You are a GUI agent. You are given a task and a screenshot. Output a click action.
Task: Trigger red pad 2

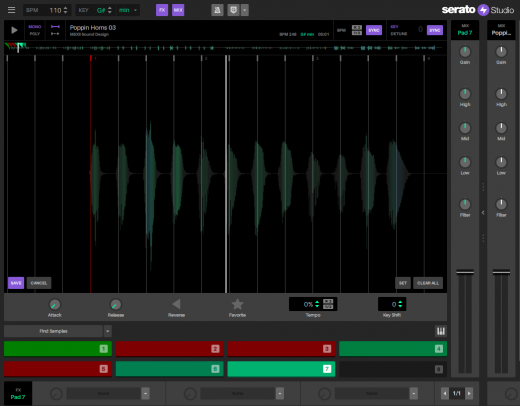[x=169, y=349]
